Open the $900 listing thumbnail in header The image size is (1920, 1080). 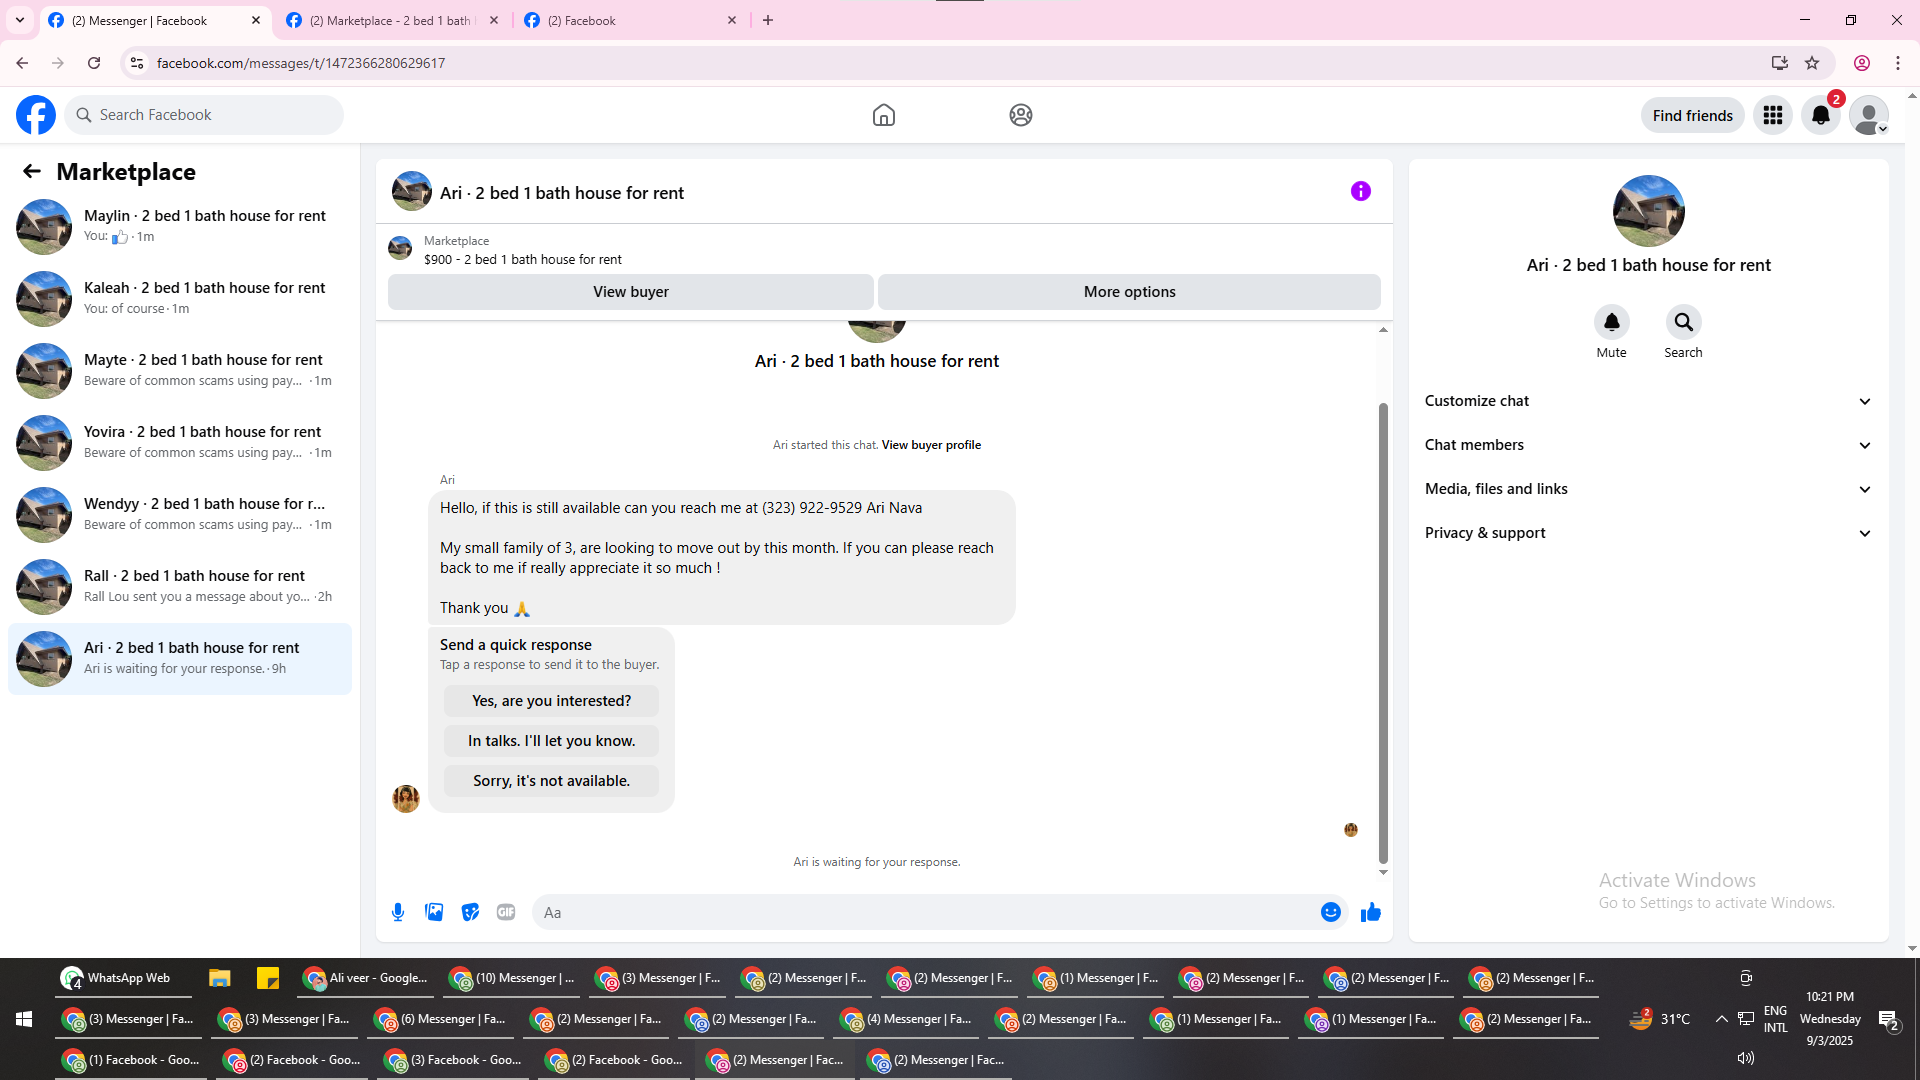[400, 248]
